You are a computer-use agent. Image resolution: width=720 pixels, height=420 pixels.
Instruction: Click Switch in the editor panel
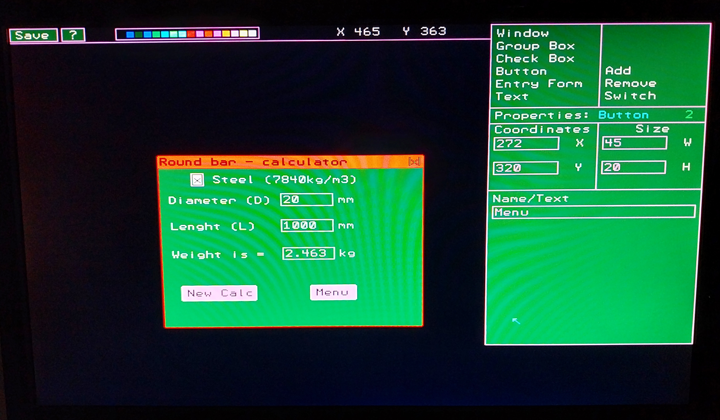630,96
